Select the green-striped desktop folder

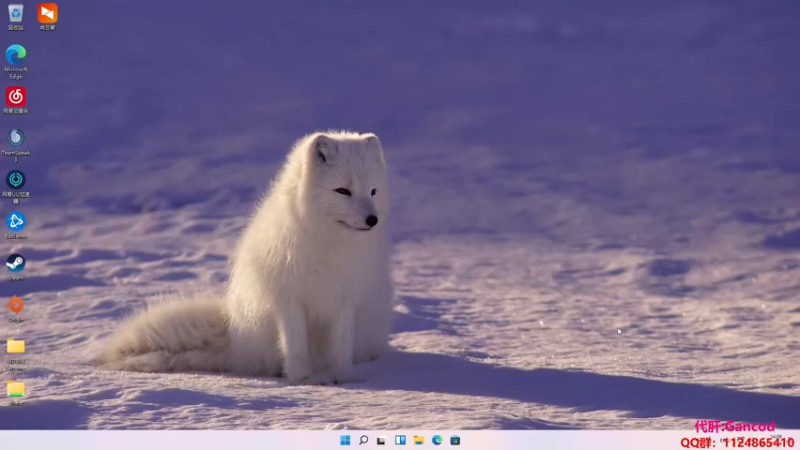[x=16, y=393]
